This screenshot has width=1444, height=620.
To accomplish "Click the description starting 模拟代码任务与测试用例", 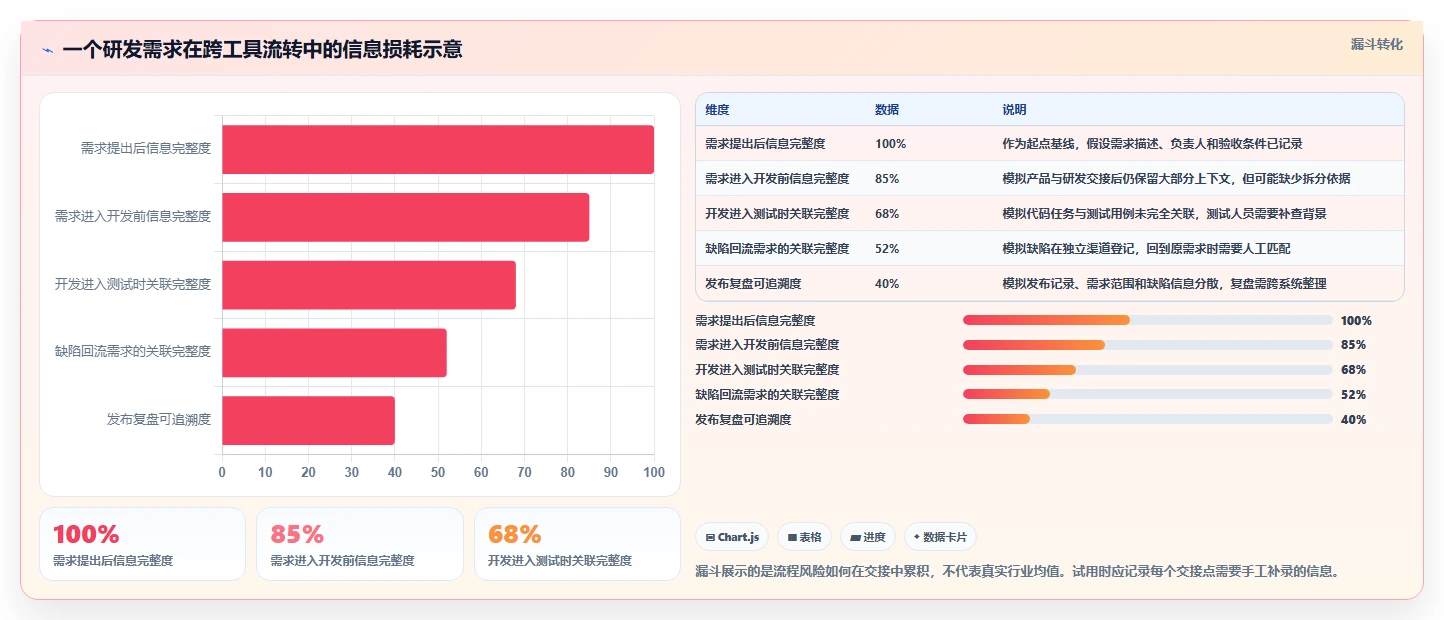I will pos(1164,214).
